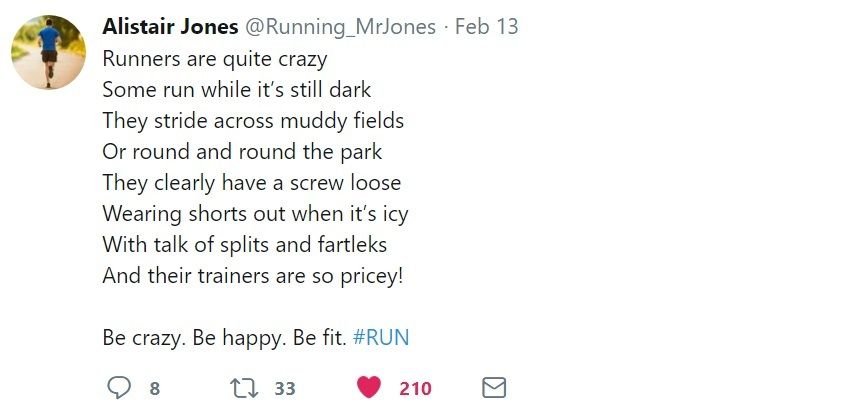Click "Or round and round the park" text
The height and width of the screenshot is (408, 857).
click(x=242, y=151)
